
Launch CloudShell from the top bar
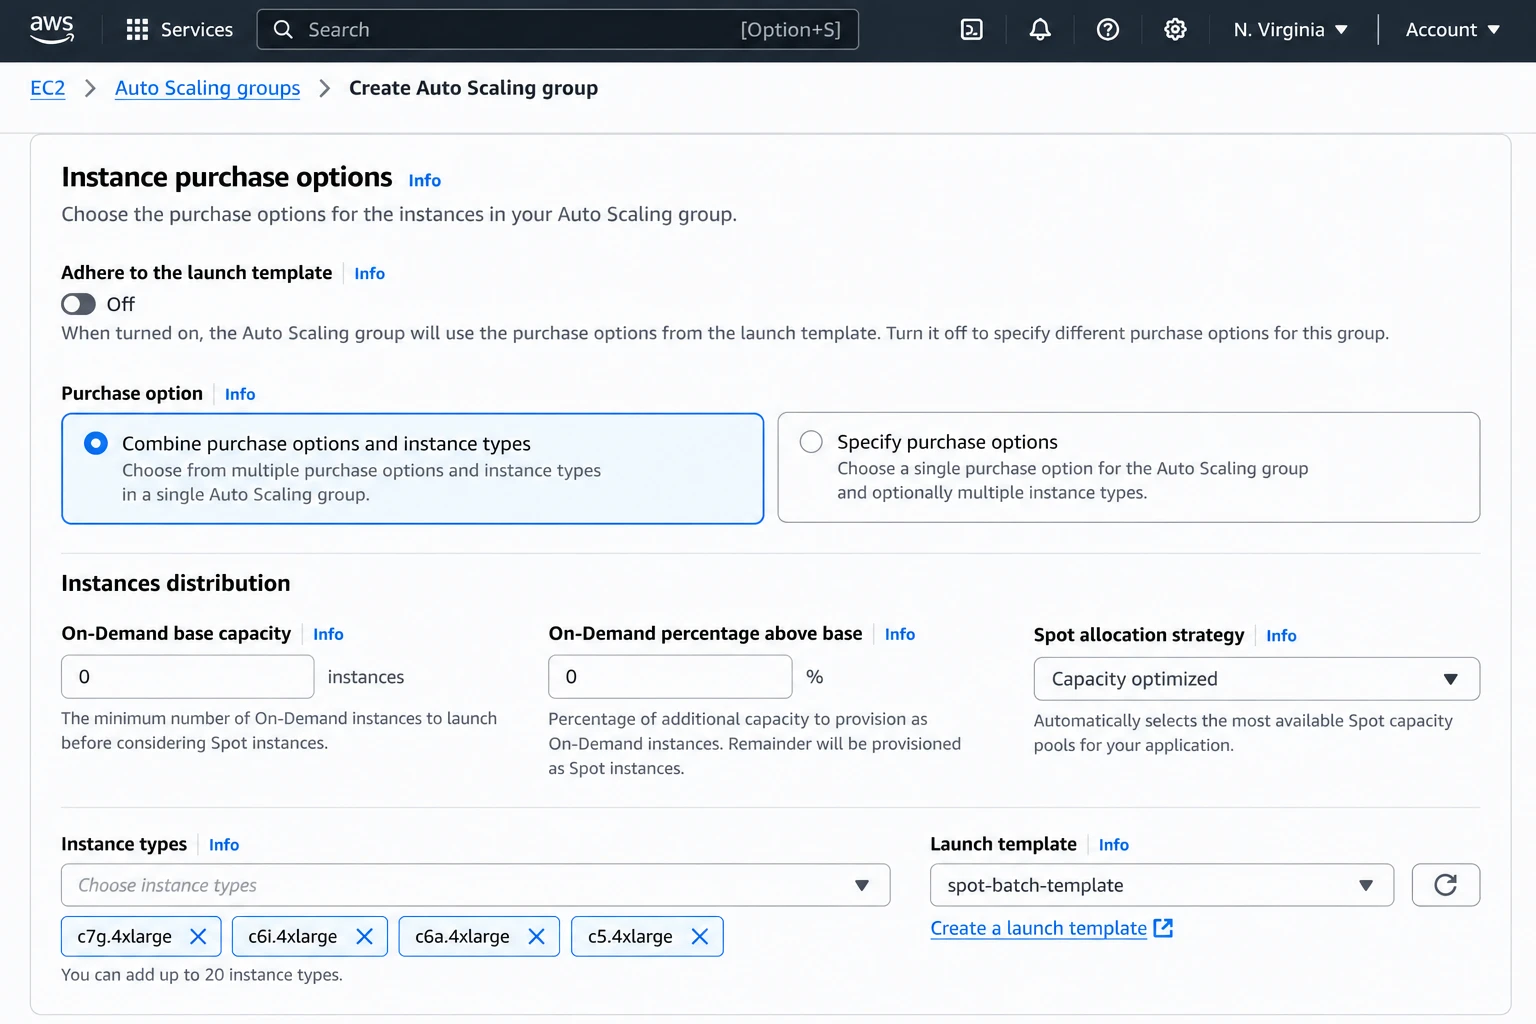972,30
